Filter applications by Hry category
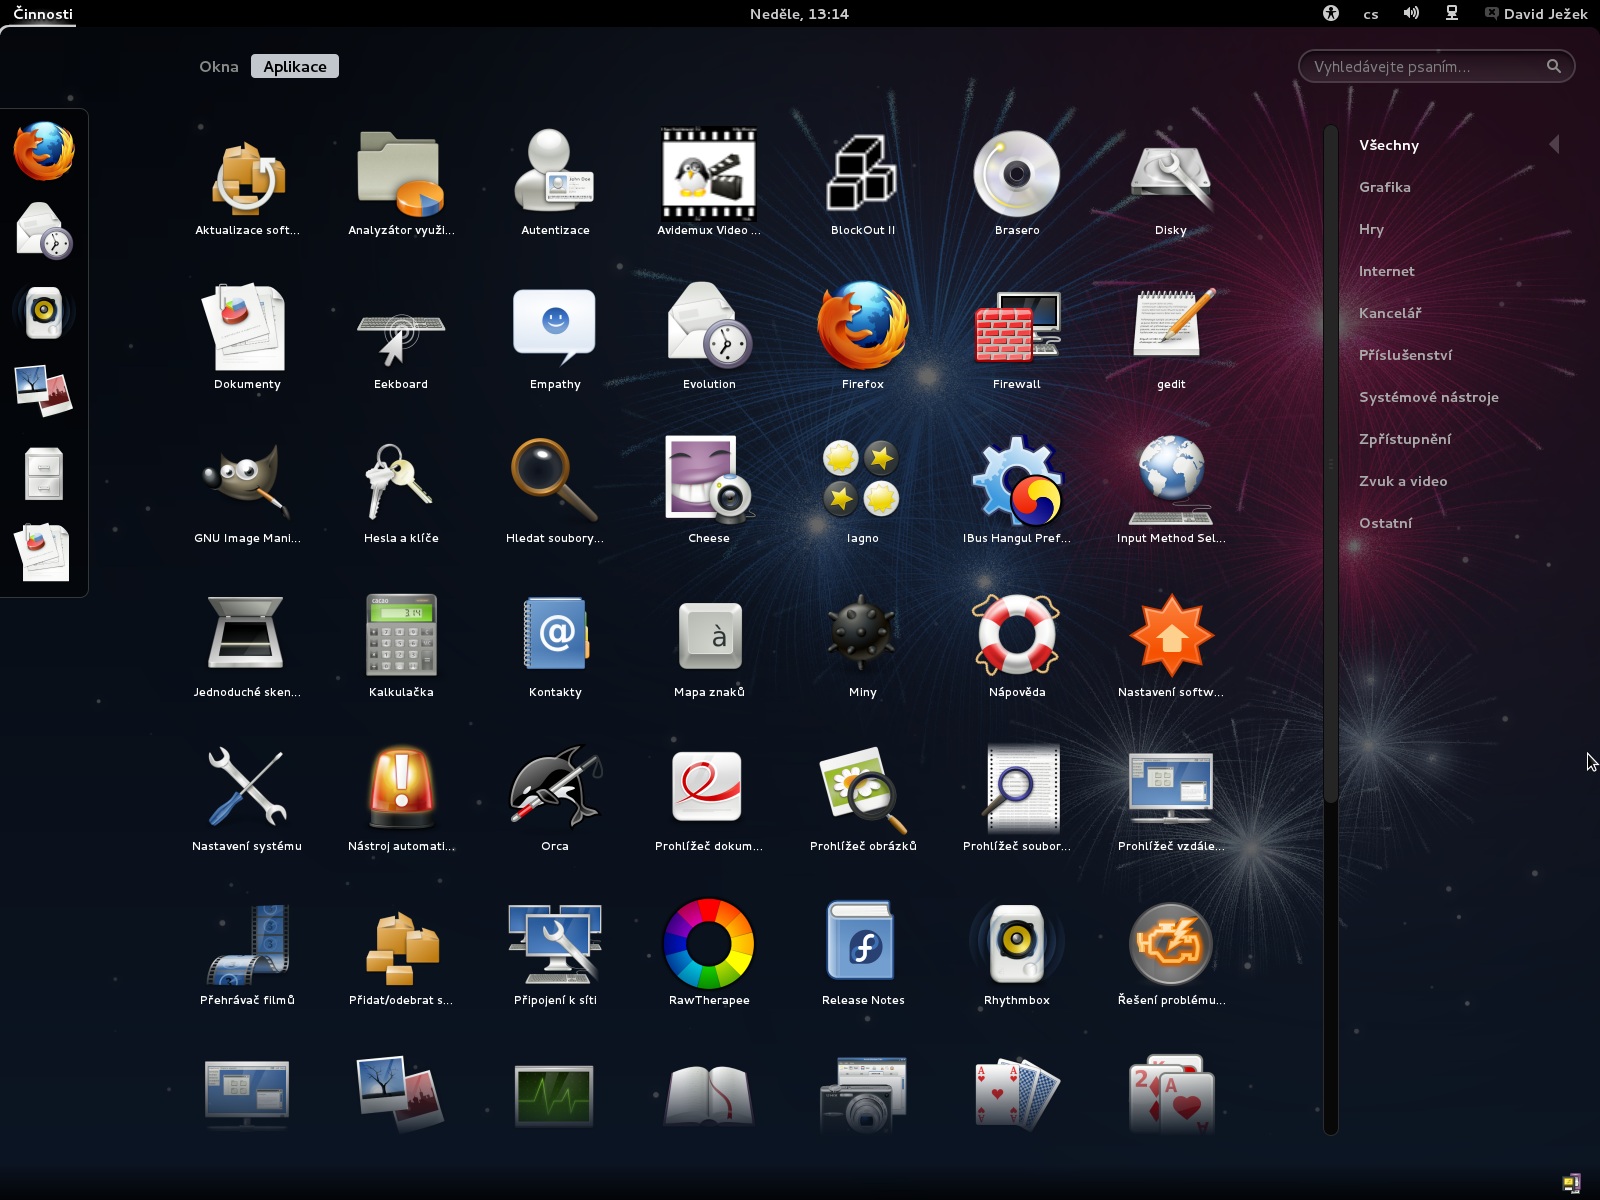The height and width of the screenshot is (1200, 1600). click(1371, 229)
